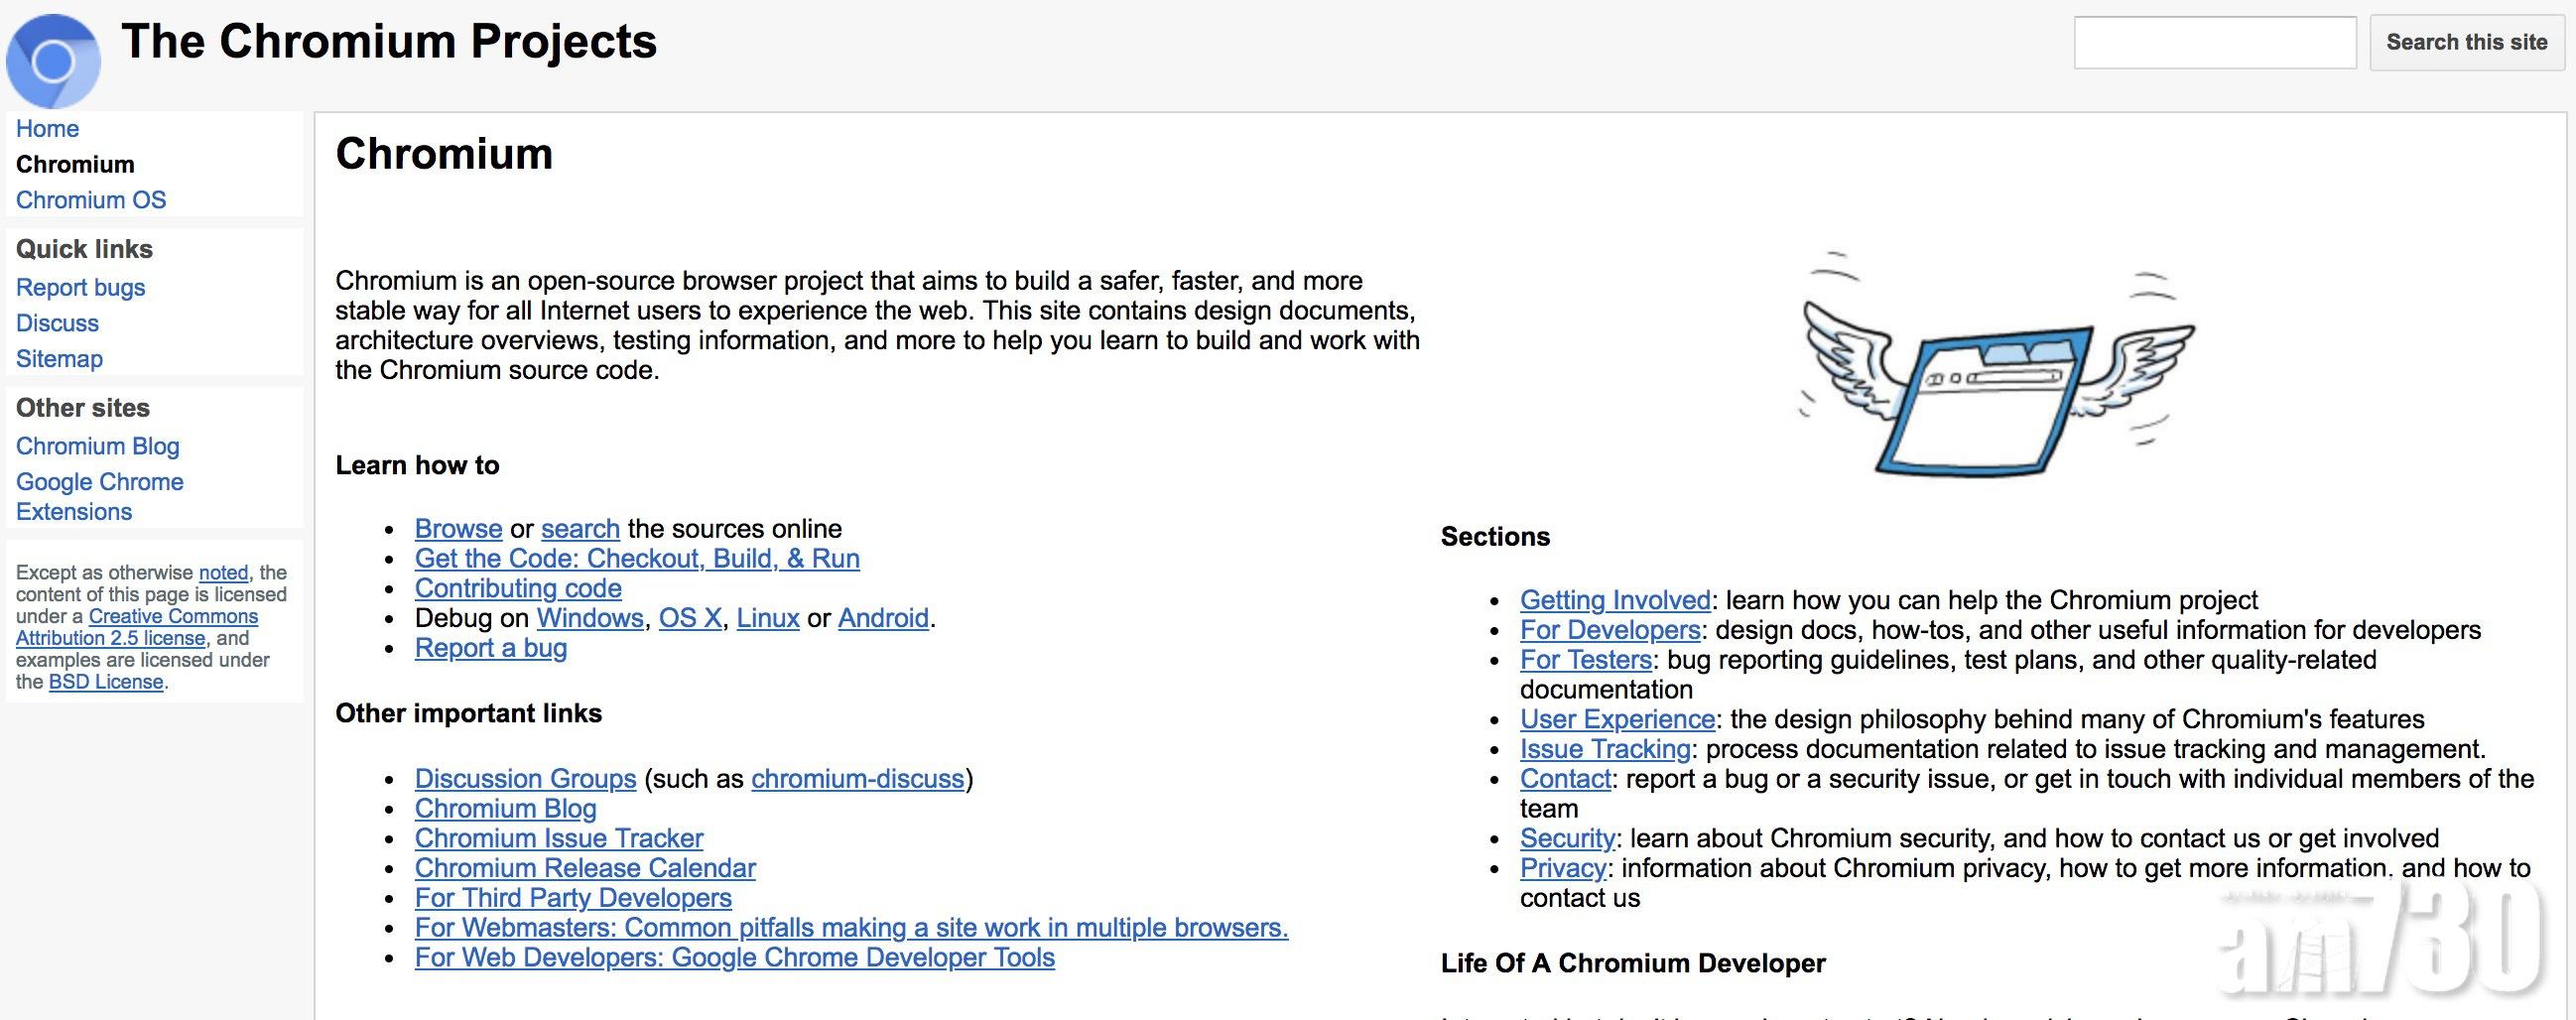
Task: Click Getting Involved in Sections
Action: pyautogui.click(x=1614, y=600)
